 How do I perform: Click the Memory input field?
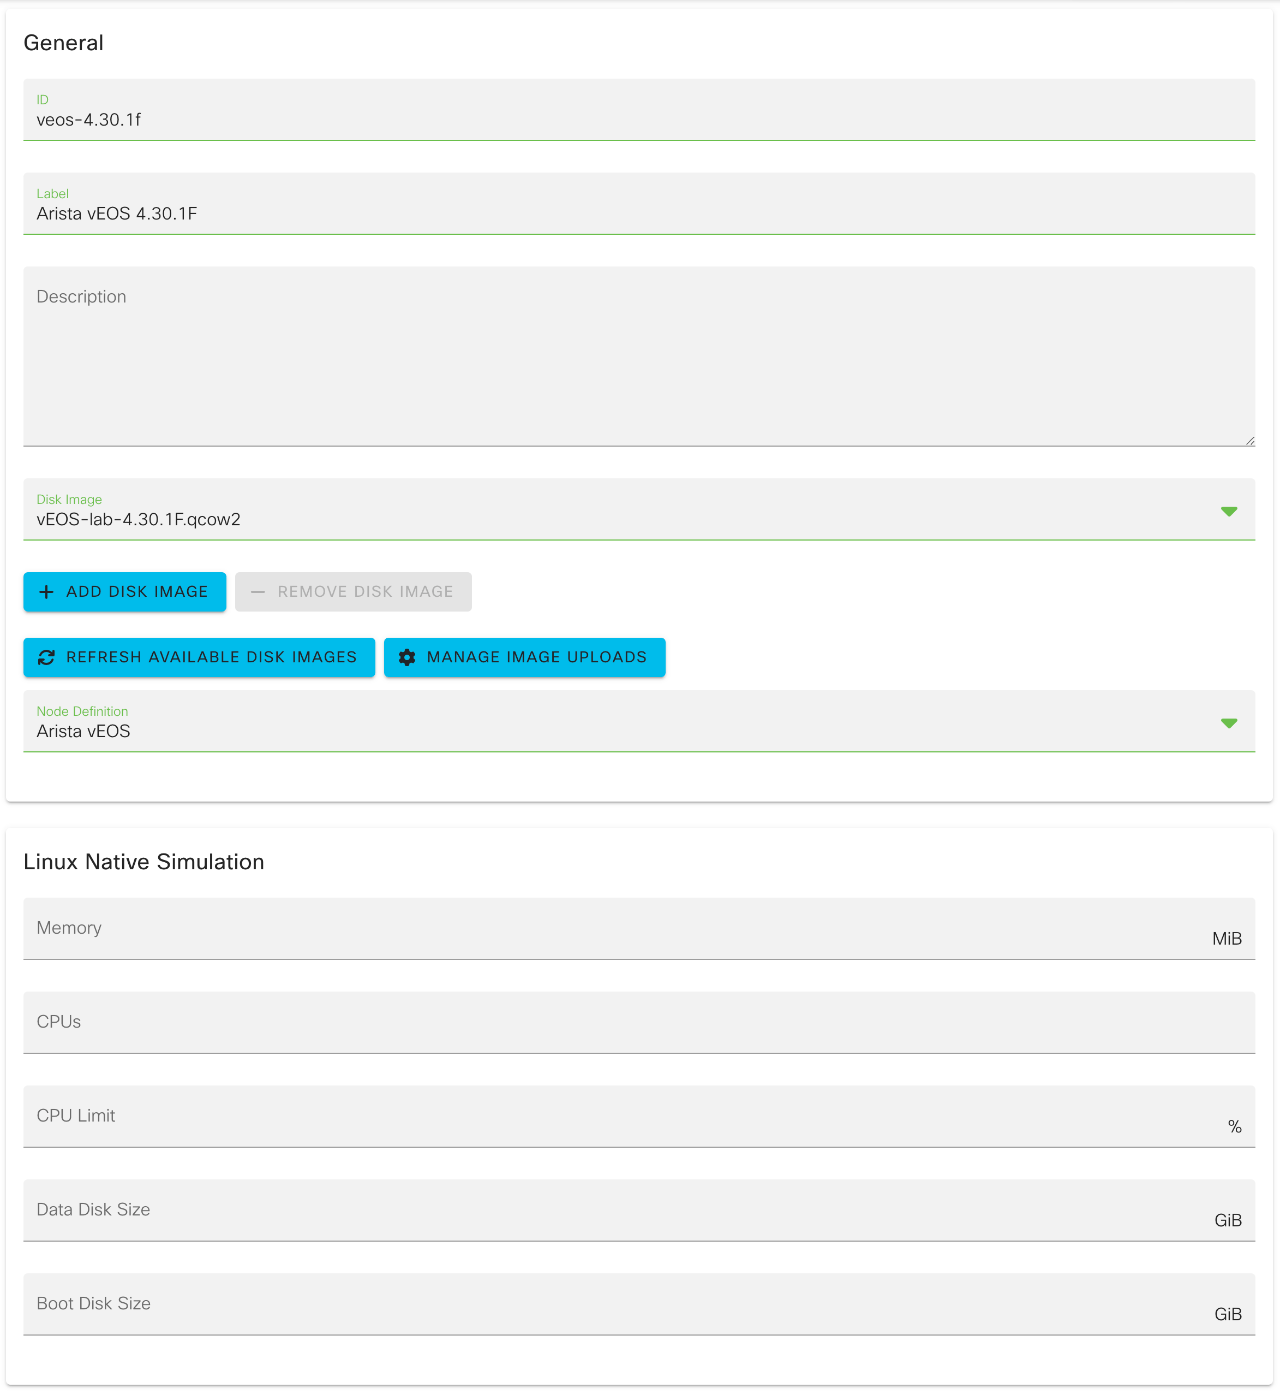tap(639, 929)
